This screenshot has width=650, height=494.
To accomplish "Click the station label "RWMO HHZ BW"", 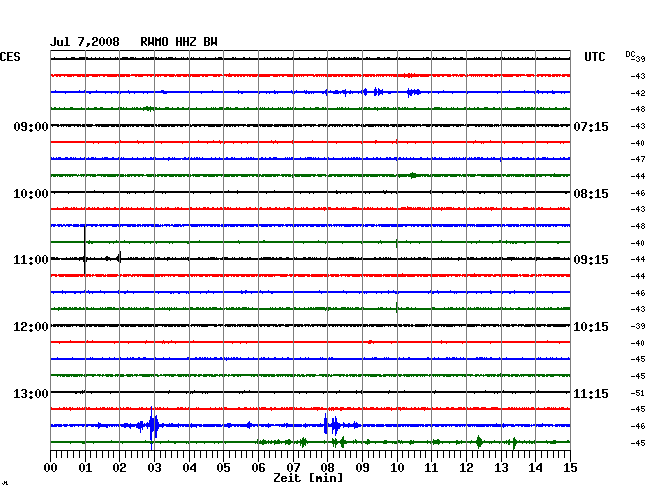I will coord(179,42).
